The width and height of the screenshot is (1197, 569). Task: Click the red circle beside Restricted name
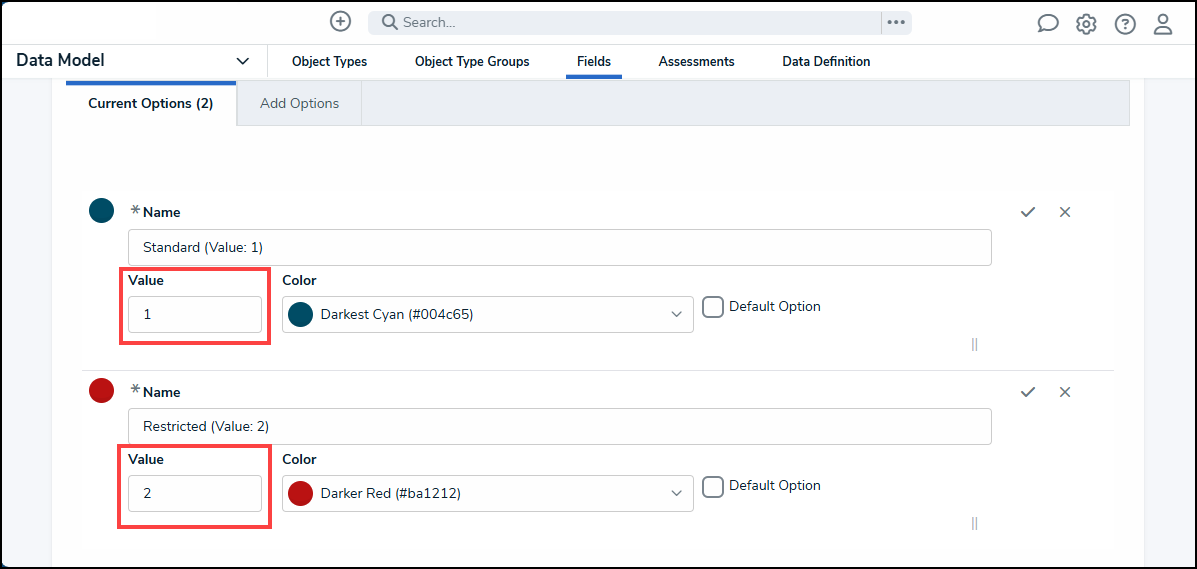pyautogui.click(x=102, y=390)
